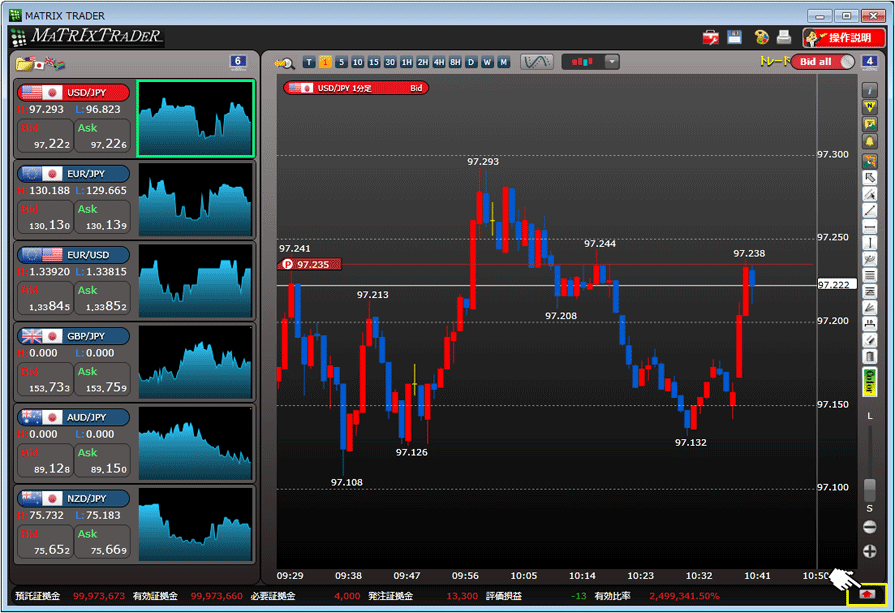This screenshot has height=613, width=895.
Task: Select the 15-minute timeframe button
Action: coord(374,62)
